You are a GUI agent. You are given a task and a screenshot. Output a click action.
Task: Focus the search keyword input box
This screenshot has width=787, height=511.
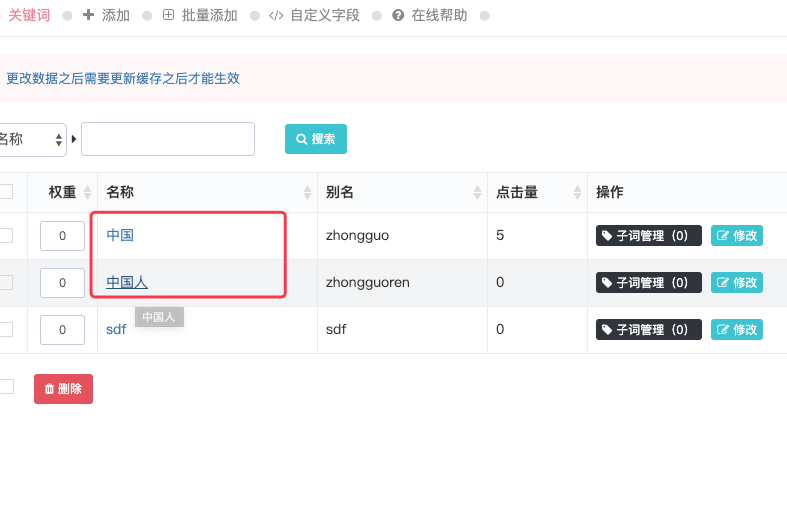coord(168,139)
